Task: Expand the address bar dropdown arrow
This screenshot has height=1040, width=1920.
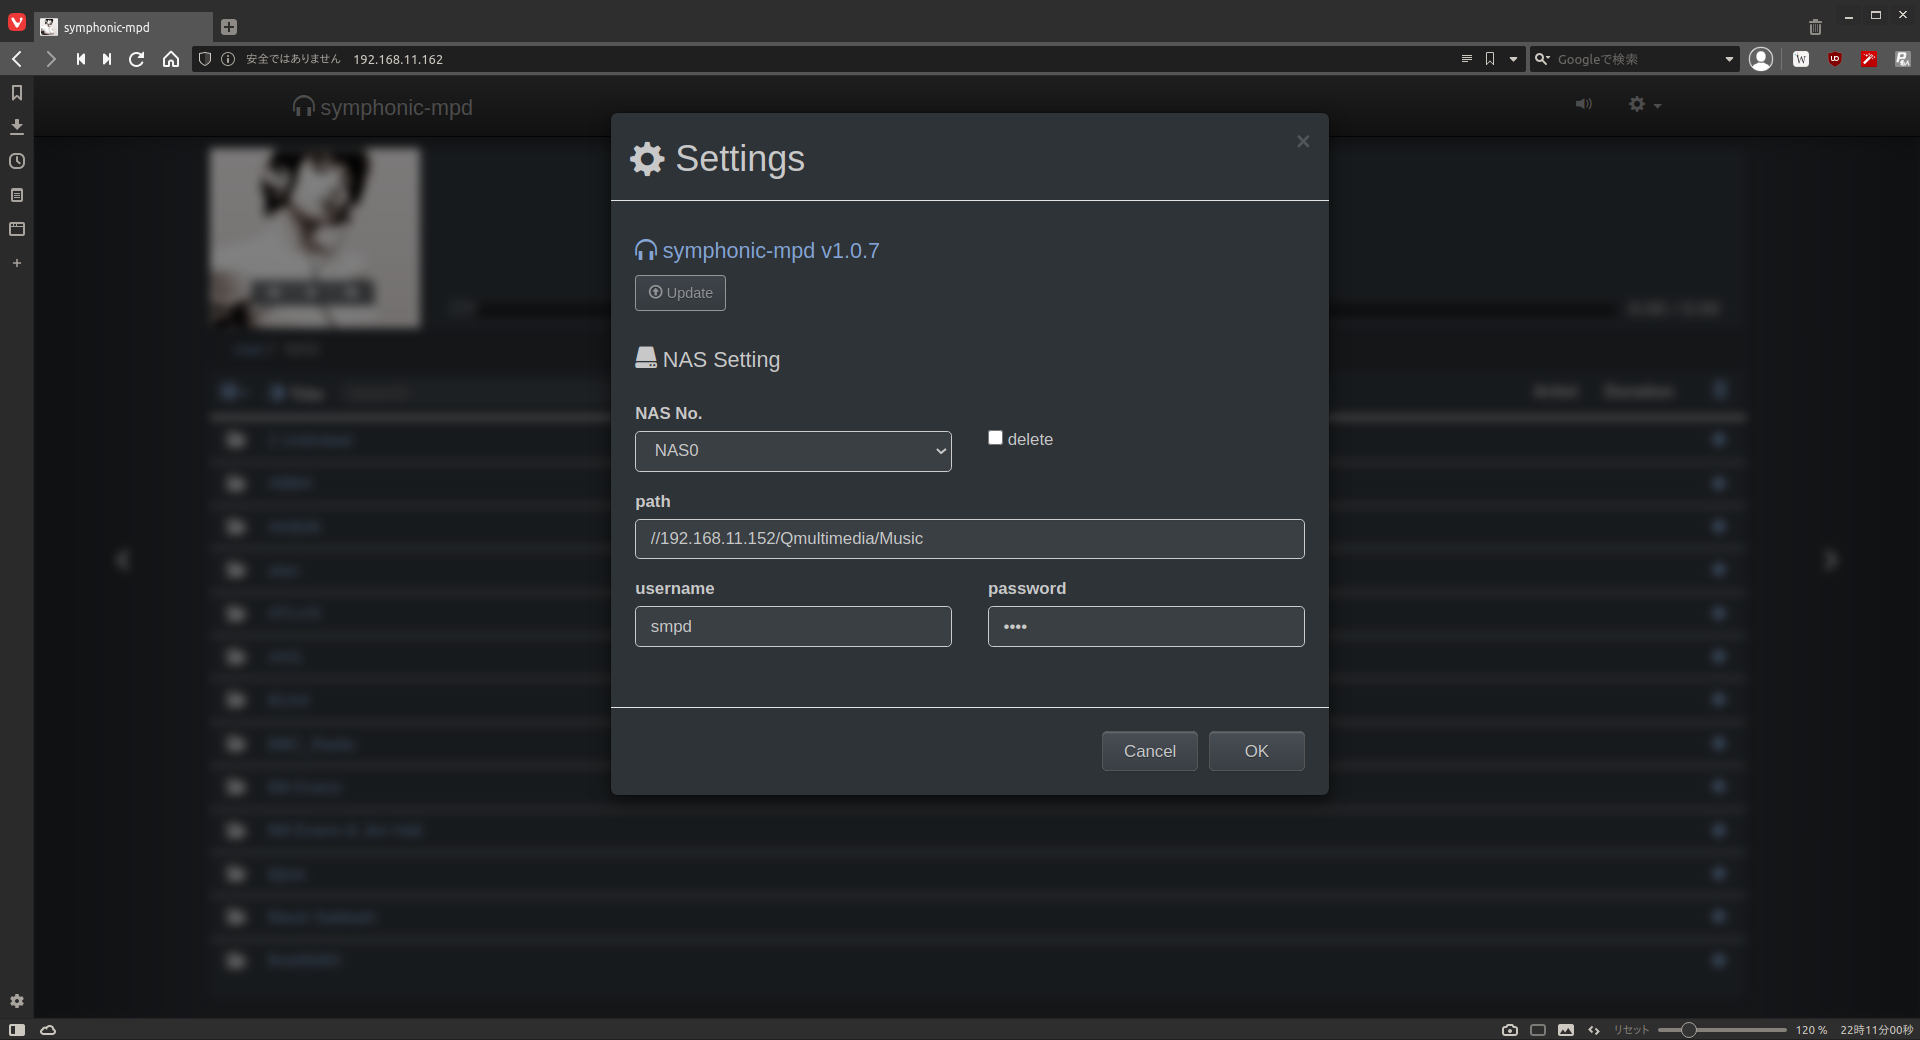Action: point(1513,59)
